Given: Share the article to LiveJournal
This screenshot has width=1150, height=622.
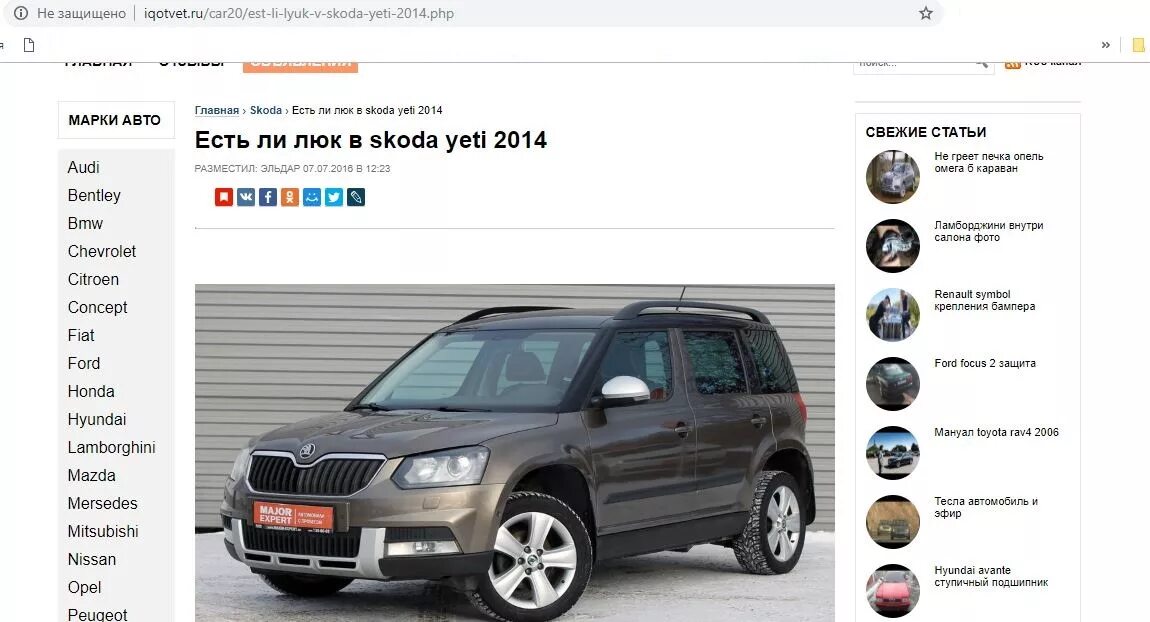Looking at the screenshot, I should point(356,197).
